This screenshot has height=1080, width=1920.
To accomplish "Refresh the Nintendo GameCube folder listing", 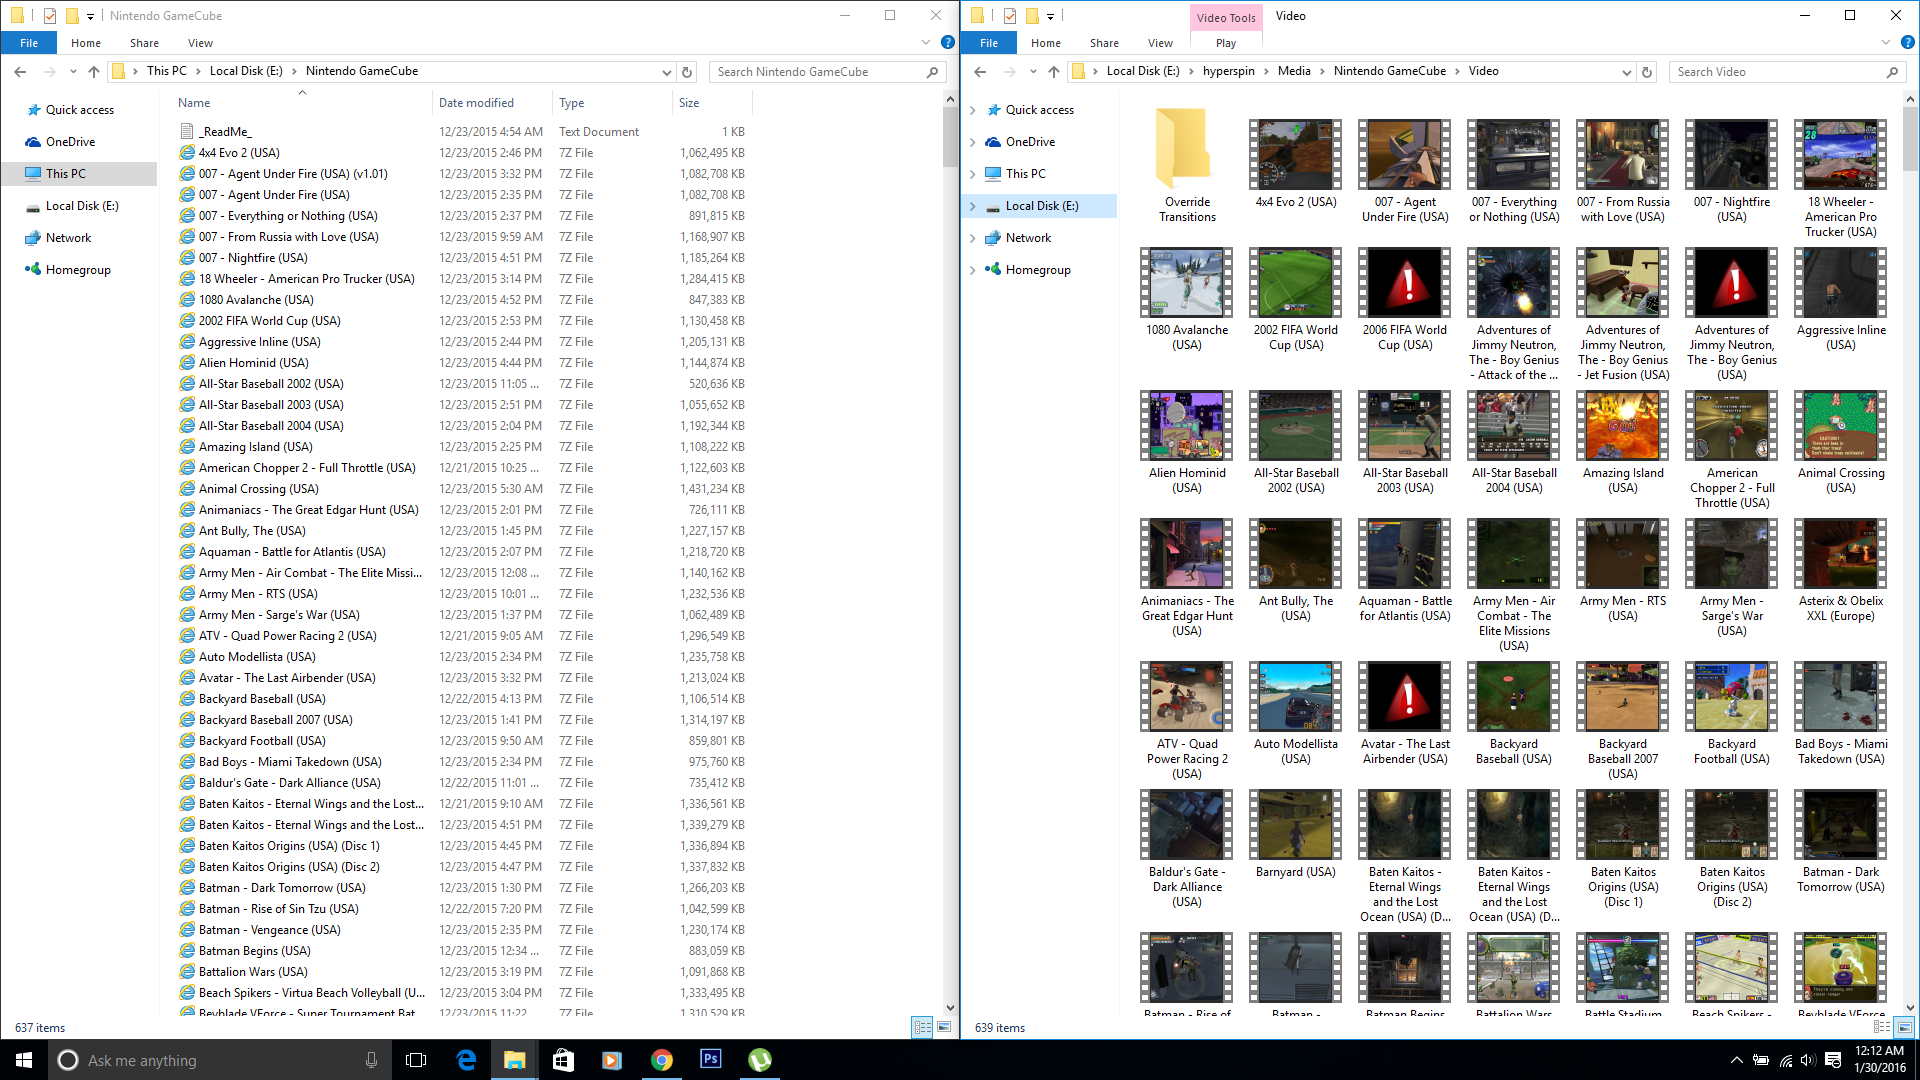I will coord(687,72).
